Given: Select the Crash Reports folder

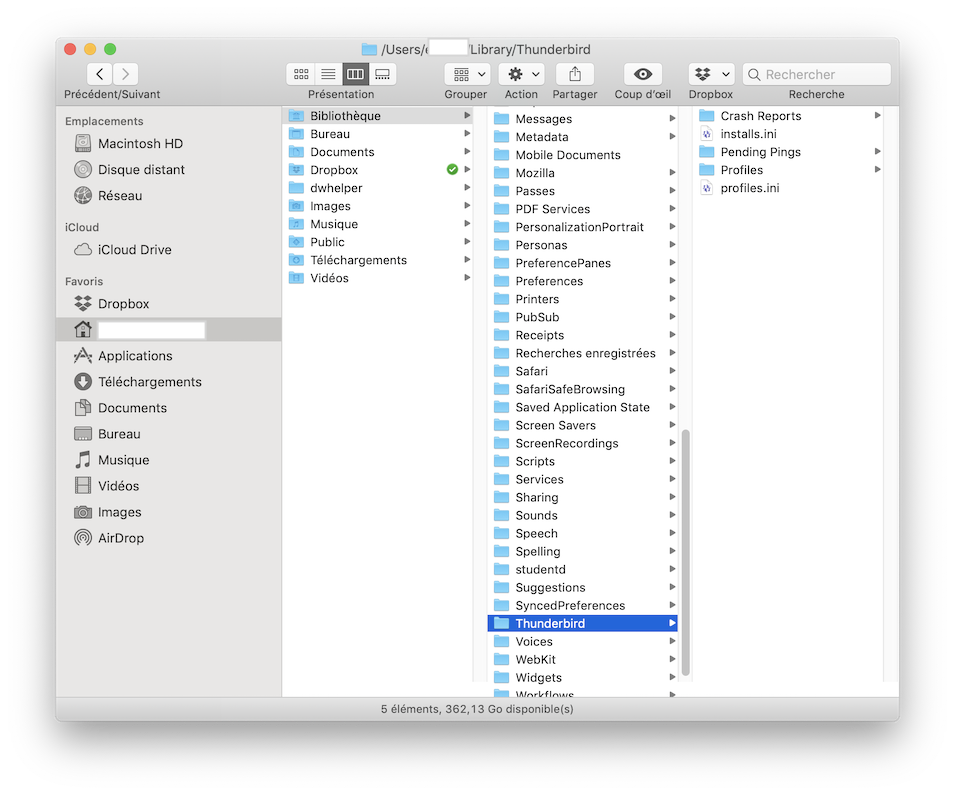Looking at the screenshot, I should click(x=789, y=116).
